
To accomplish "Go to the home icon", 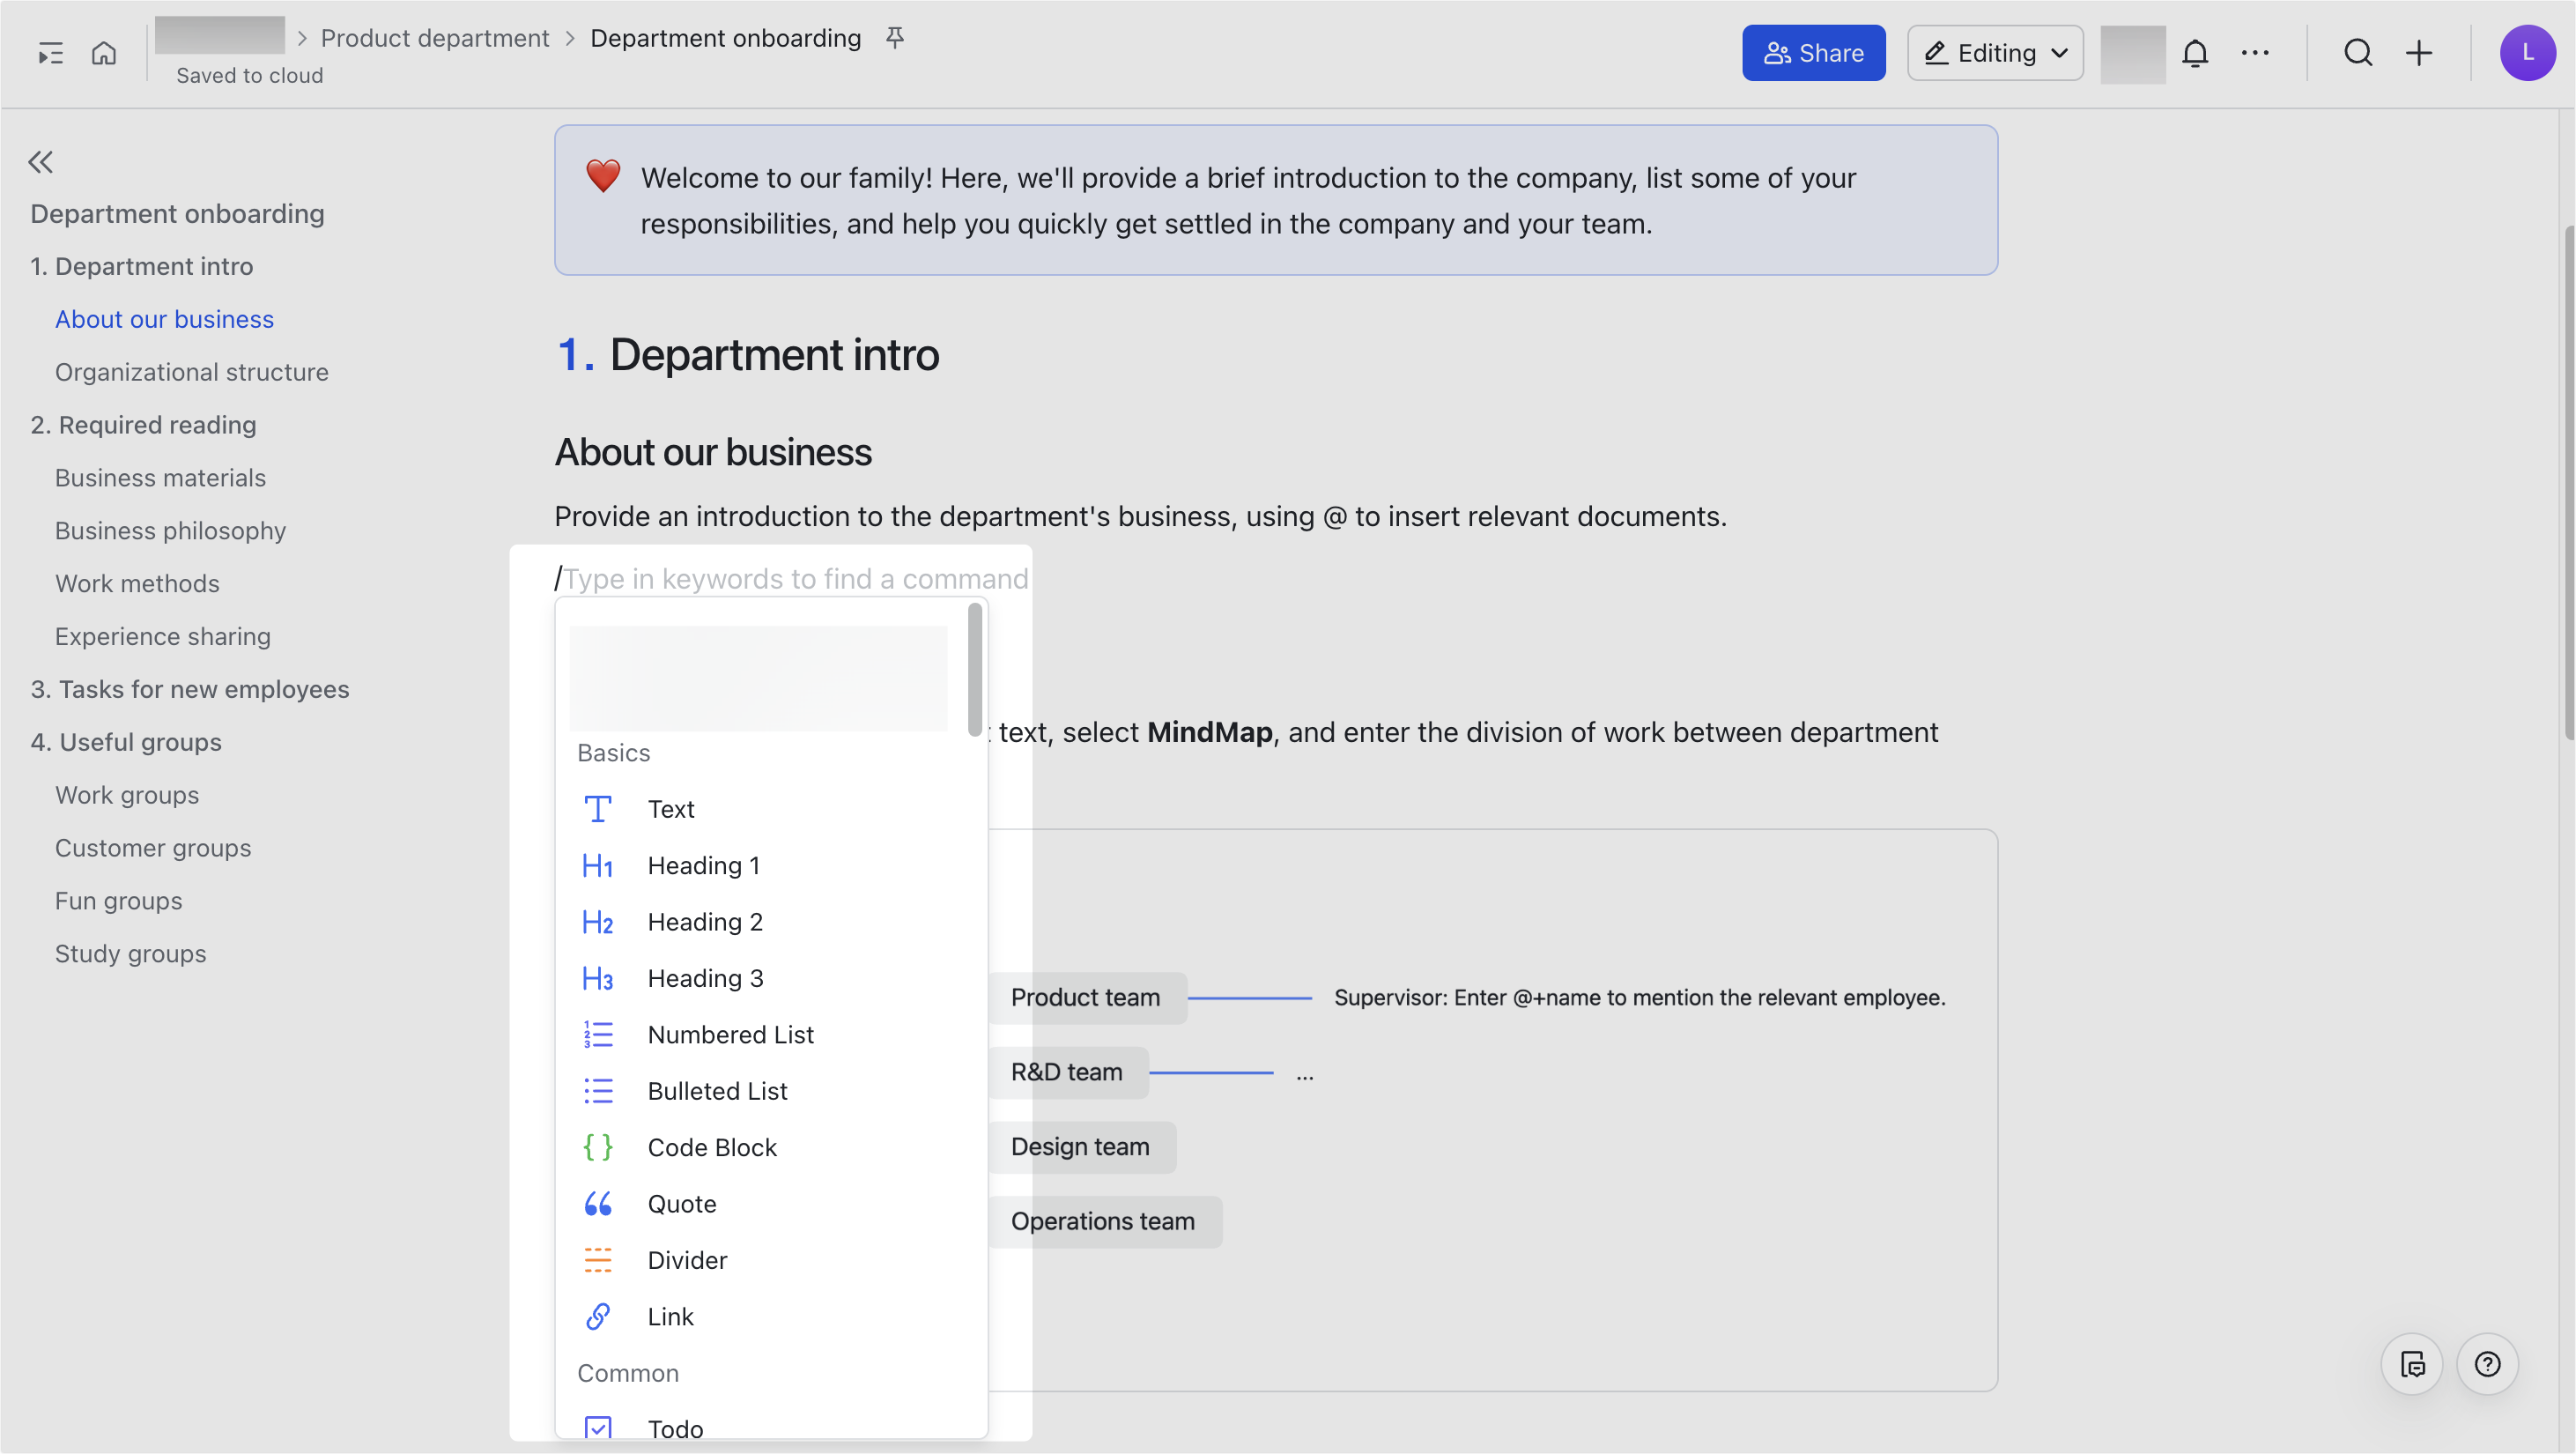I will coord(104,53).
